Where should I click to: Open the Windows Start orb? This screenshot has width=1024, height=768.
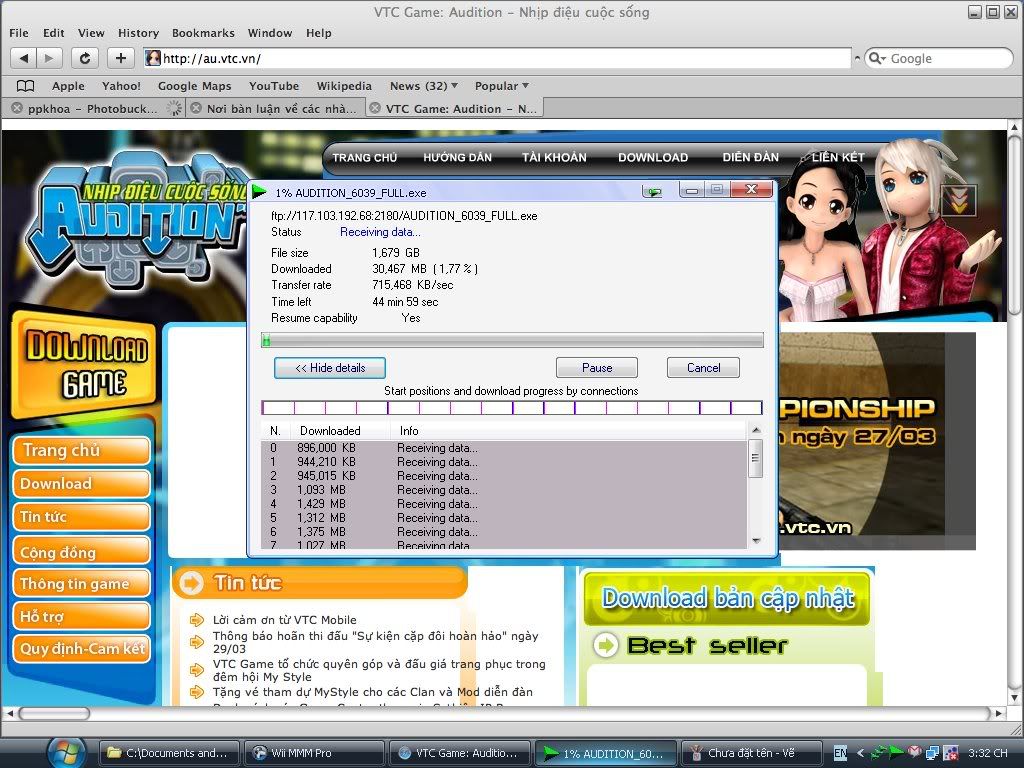point(67,752)
